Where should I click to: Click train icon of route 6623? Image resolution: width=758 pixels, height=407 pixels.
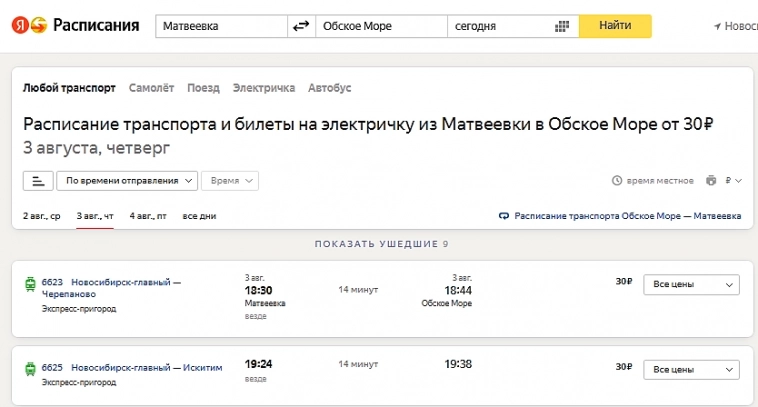[29, 284]
